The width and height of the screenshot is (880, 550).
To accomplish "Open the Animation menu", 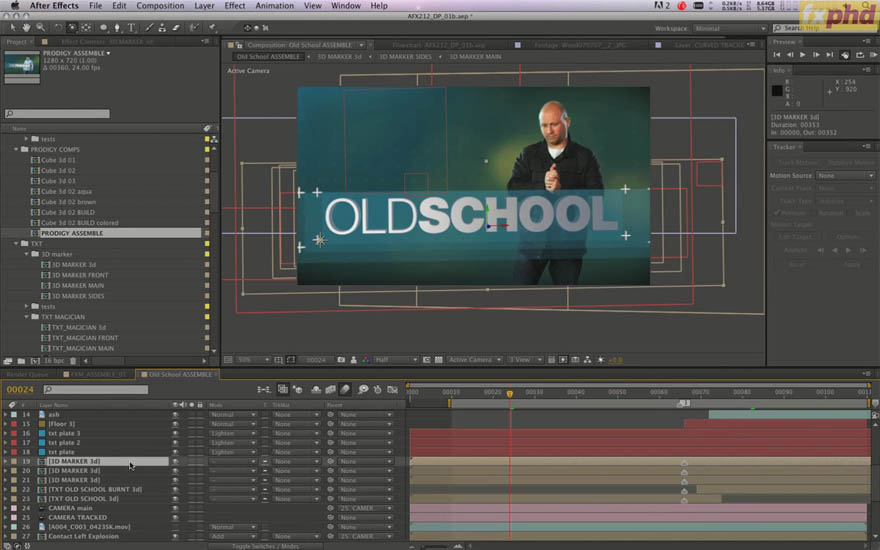I will click(x=274, y=6).
